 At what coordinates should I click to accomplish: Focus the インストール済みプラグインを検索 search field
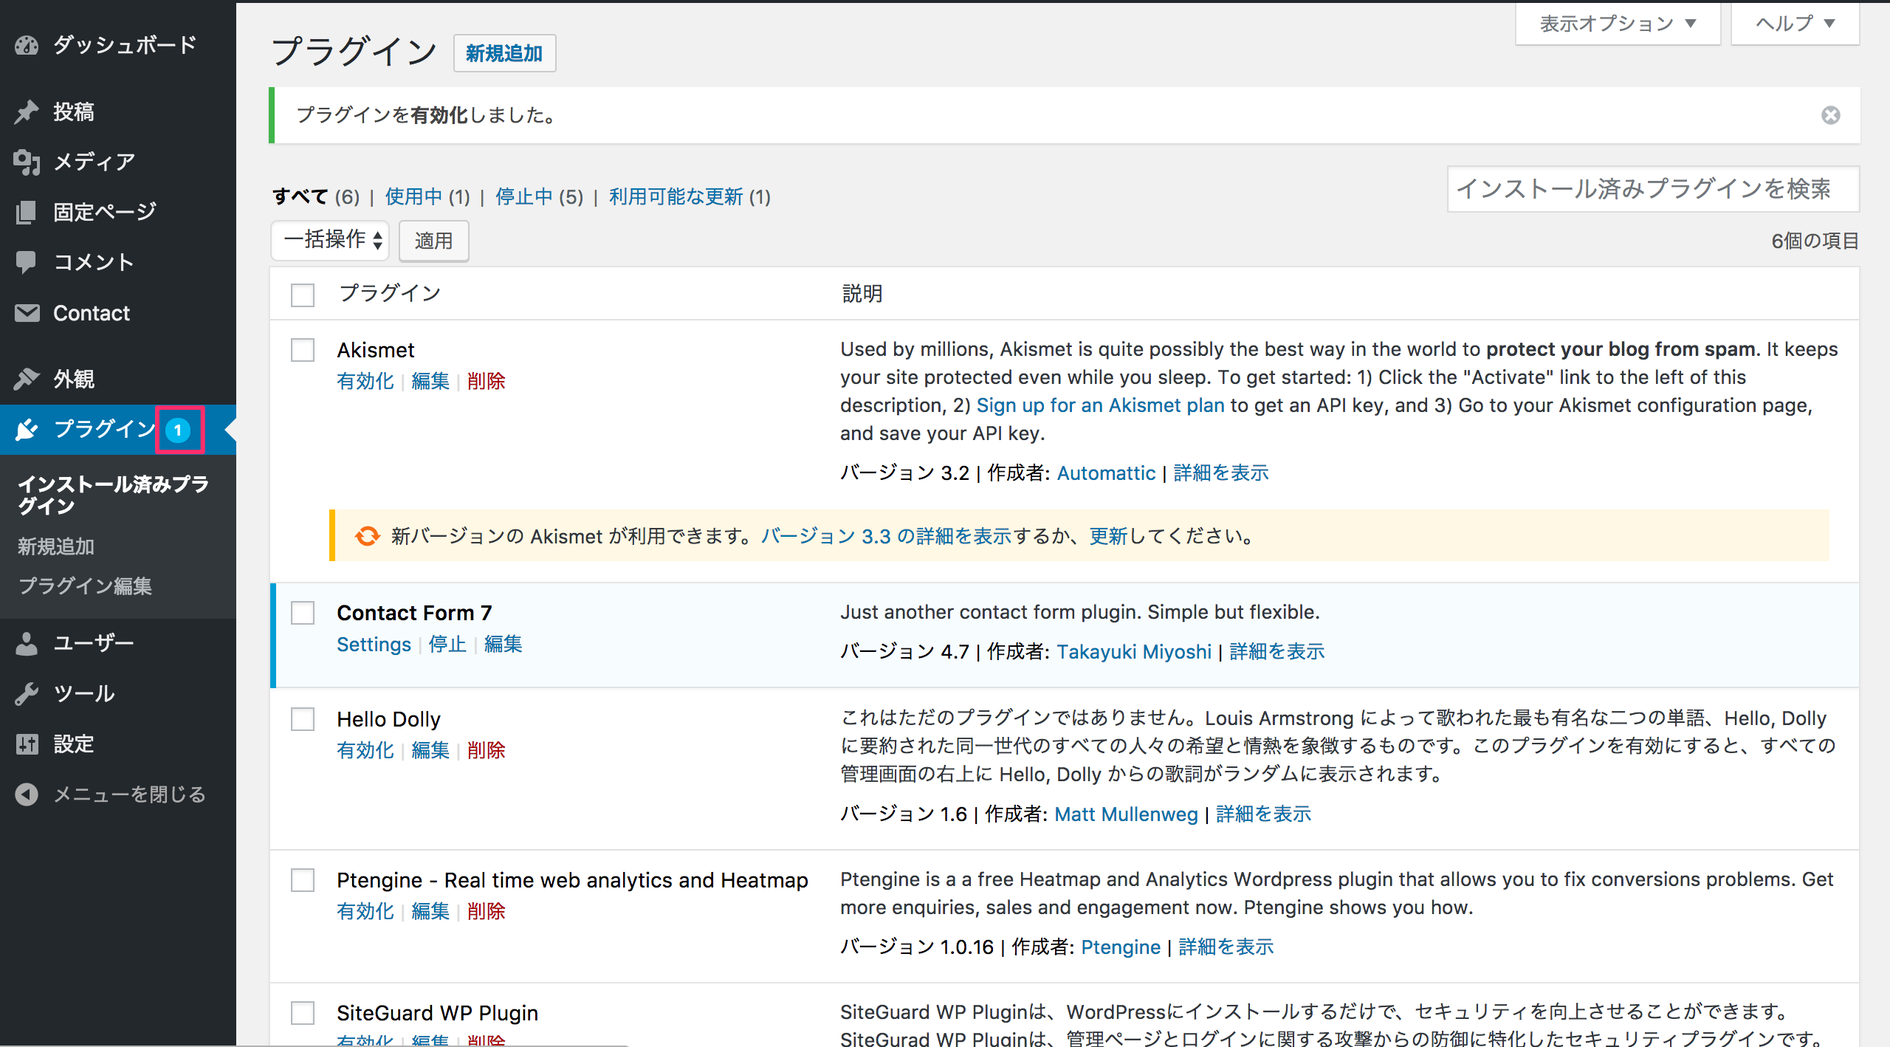pos(1653,189)
